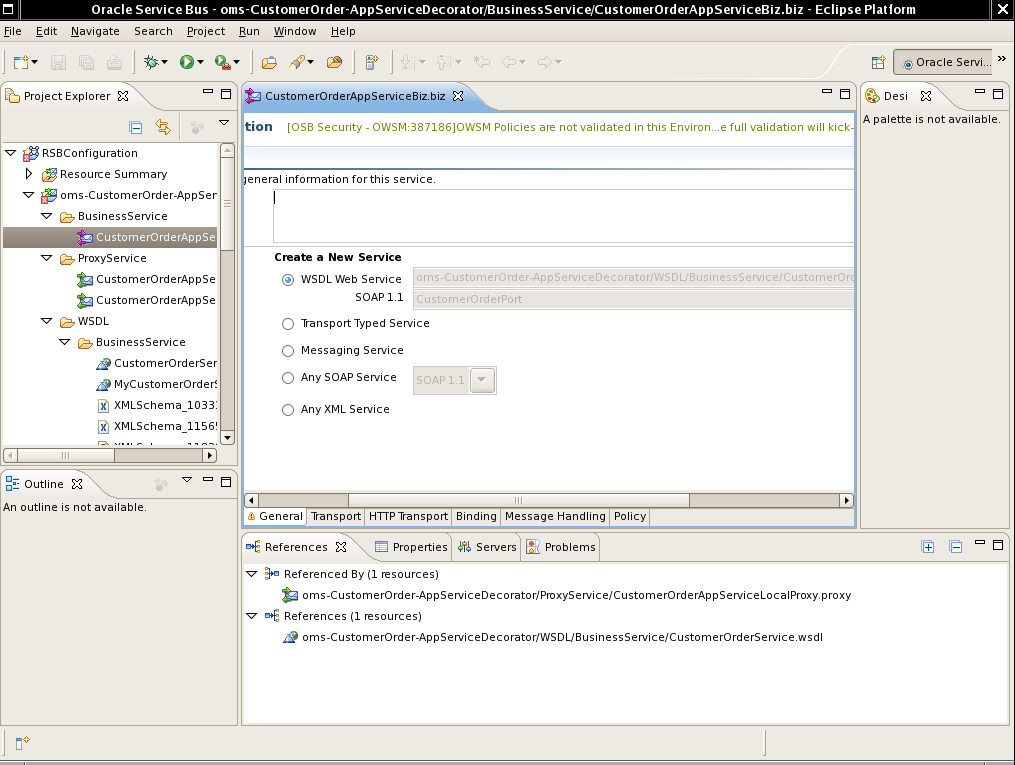Select WSDL Web Service radio button

288,280
